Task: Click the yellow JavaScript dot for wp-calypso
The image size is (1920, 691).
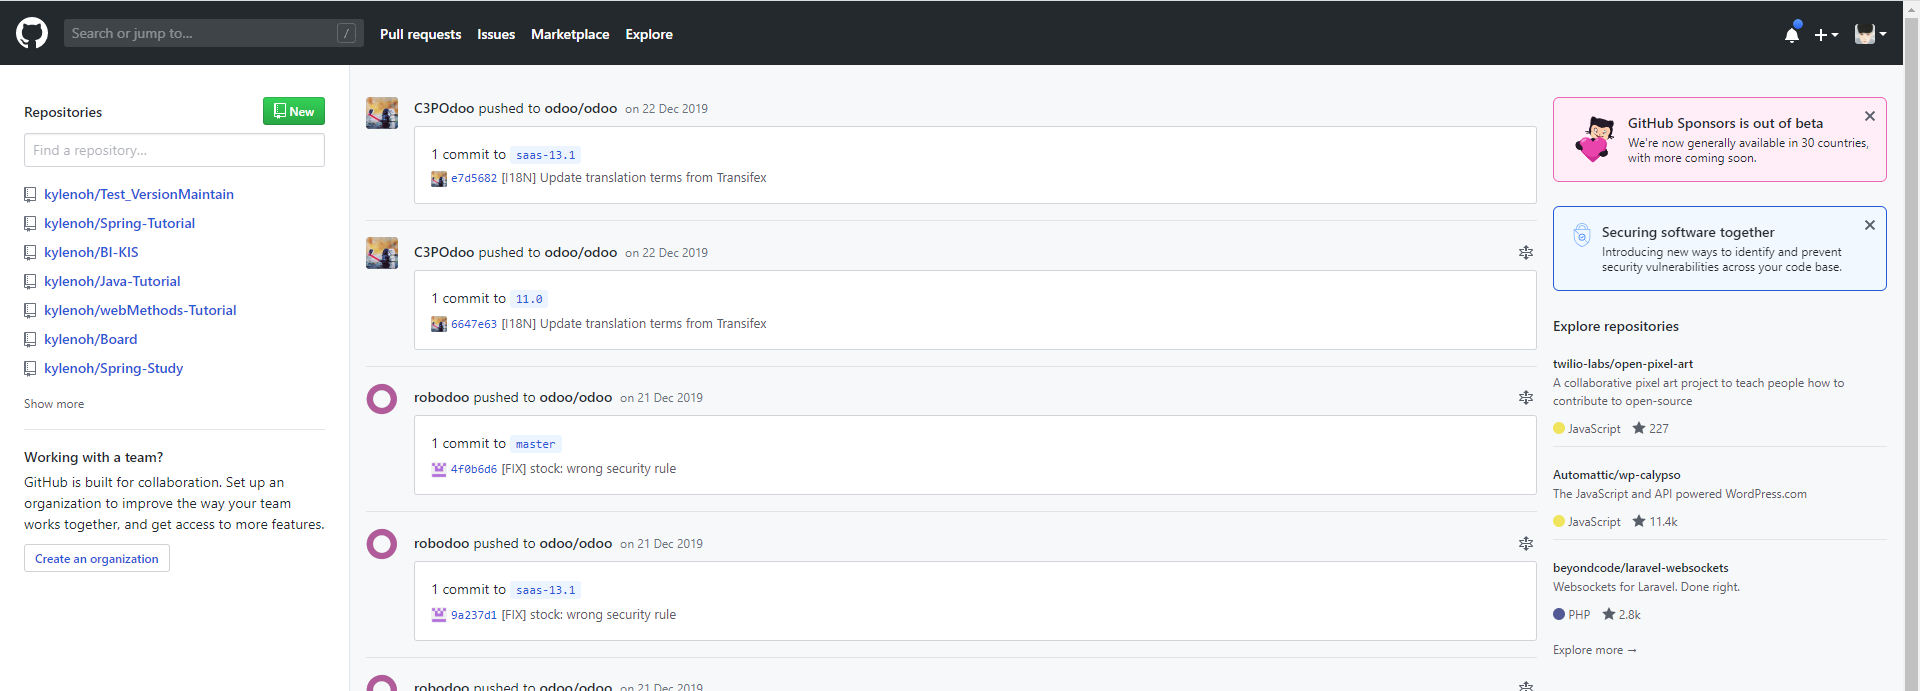Action: tap(1559, 521)
